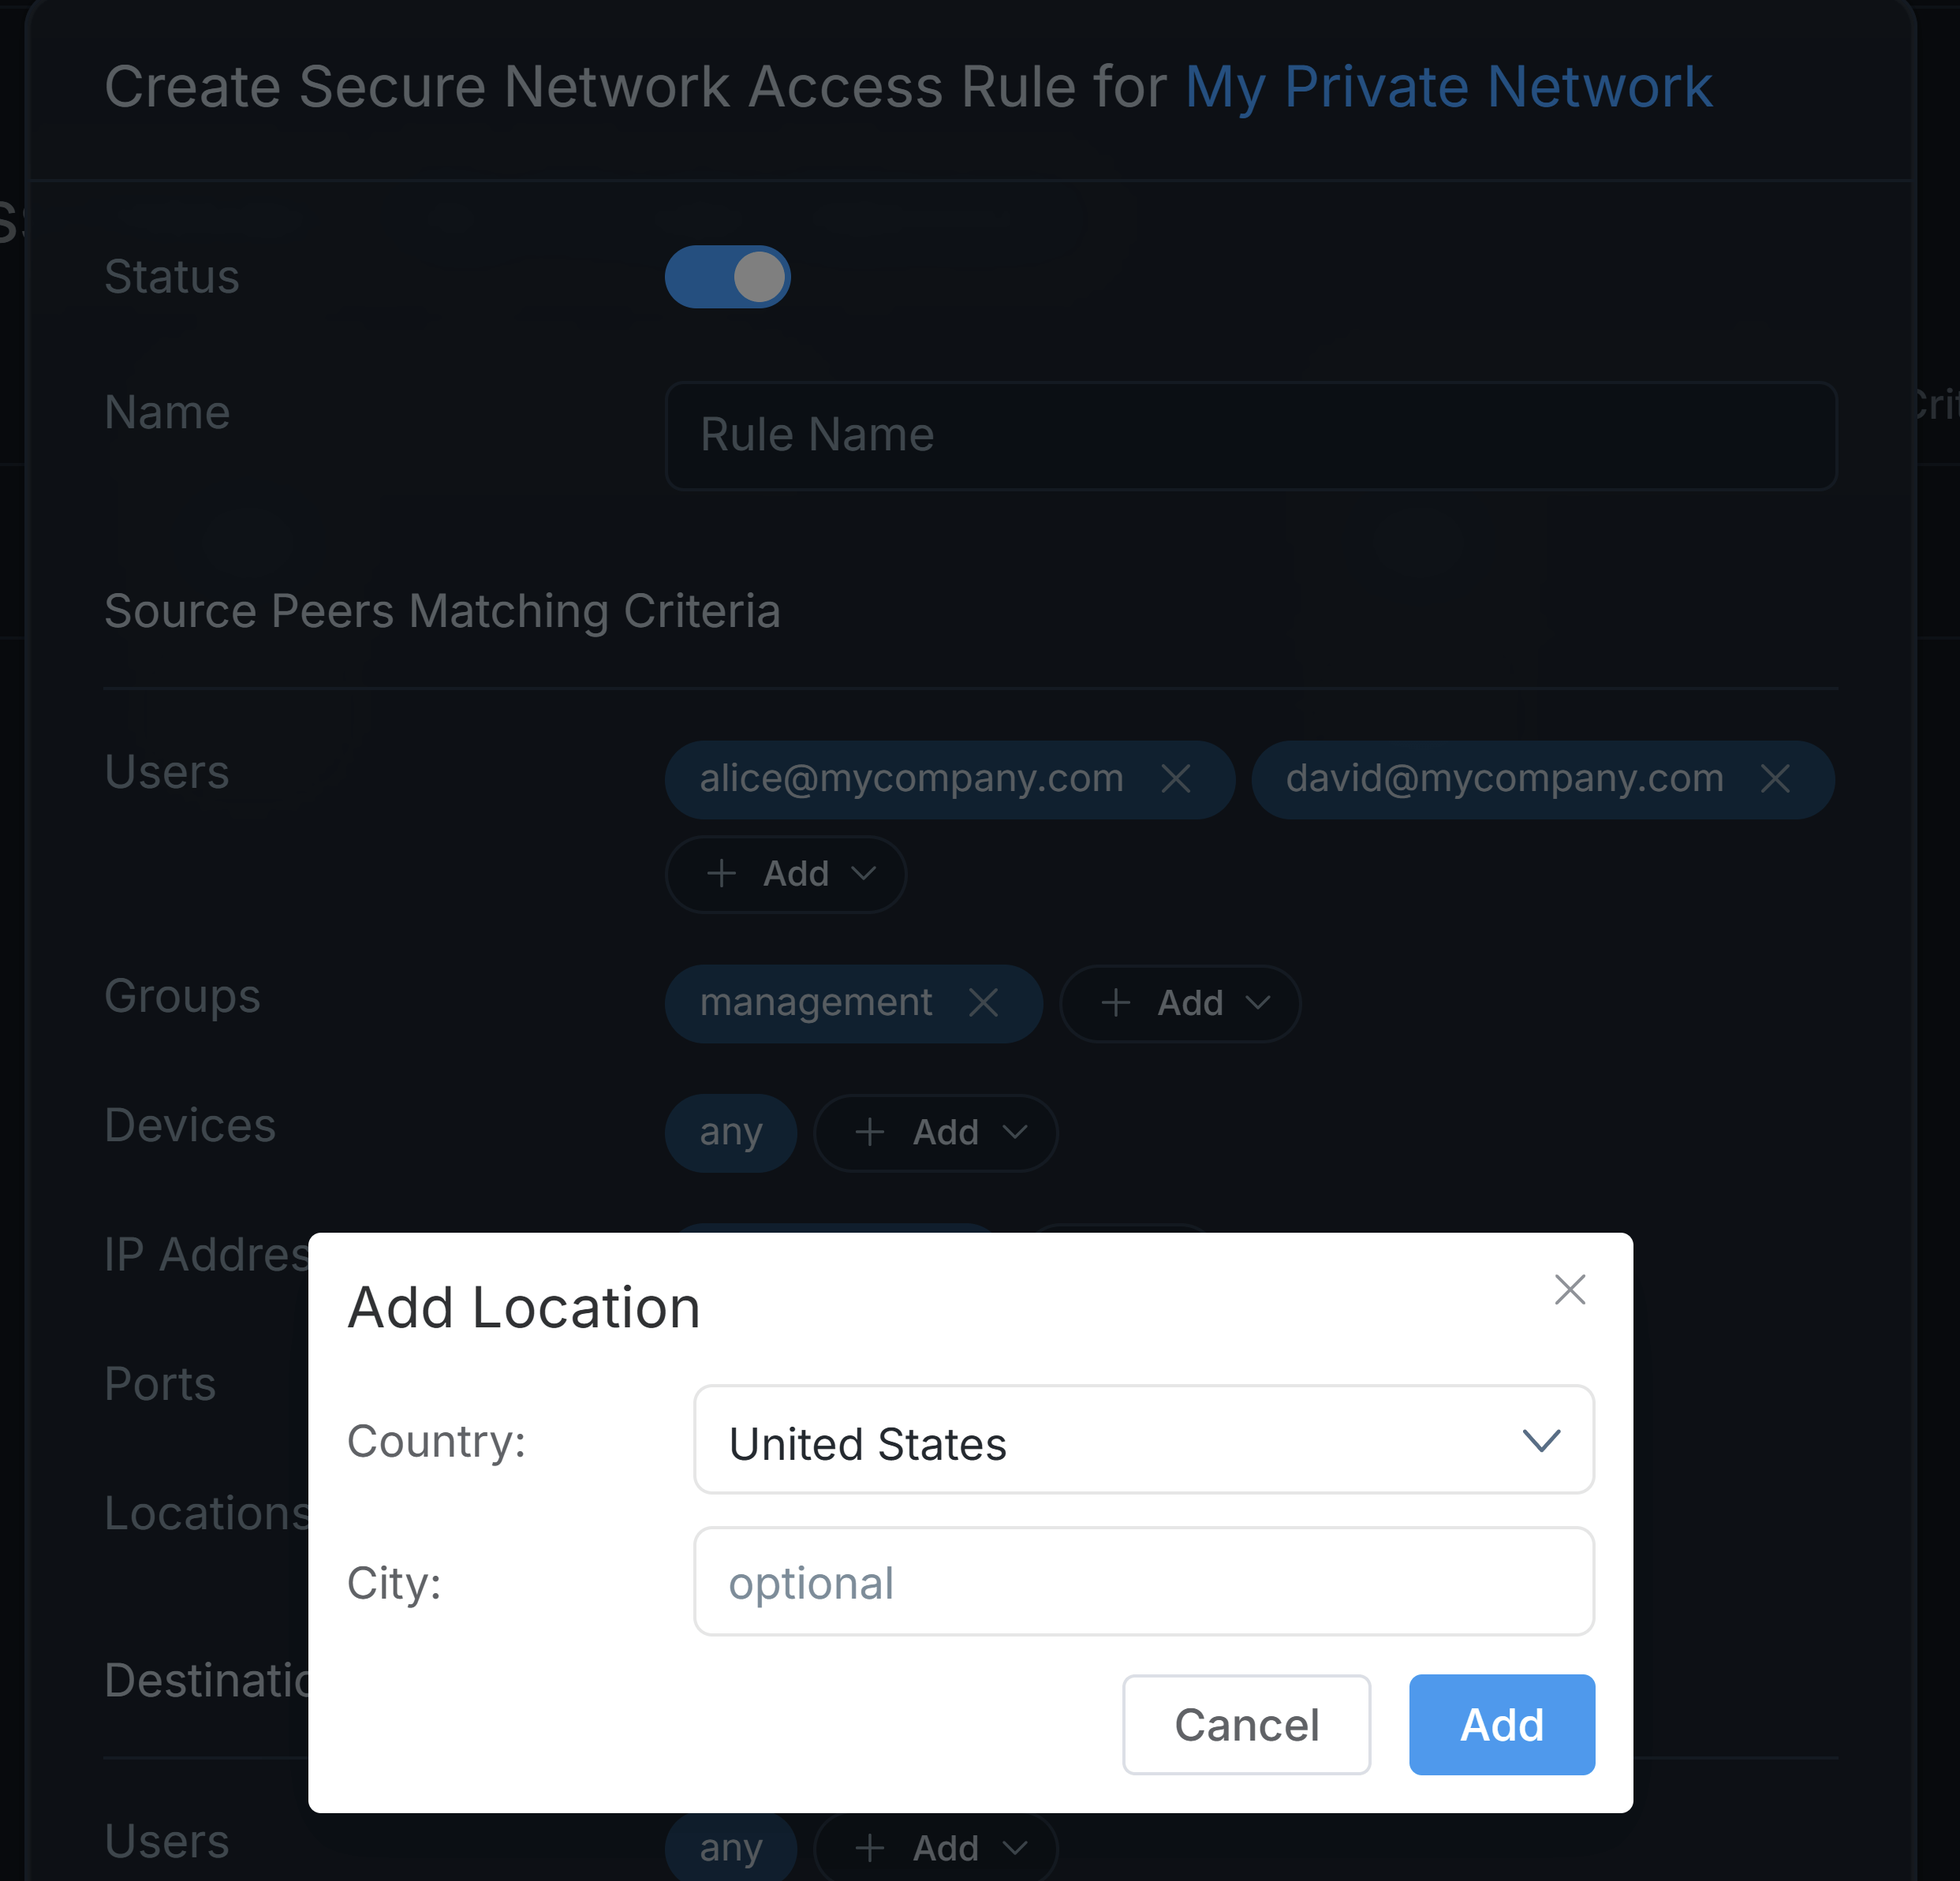The image size is (1960, 1881).
Task: Open the My Private Network link
Action: tap(1448, 87)
